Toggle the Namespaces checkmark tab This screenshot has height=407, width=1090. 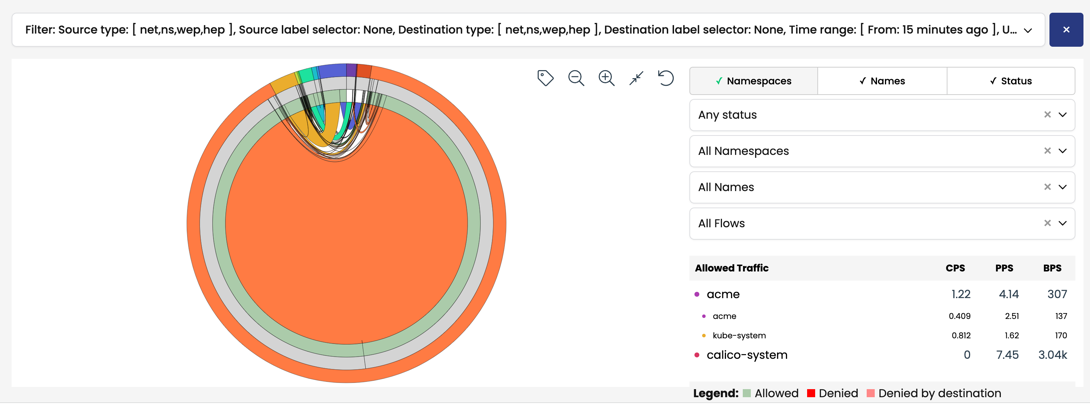tap(753, 81)
